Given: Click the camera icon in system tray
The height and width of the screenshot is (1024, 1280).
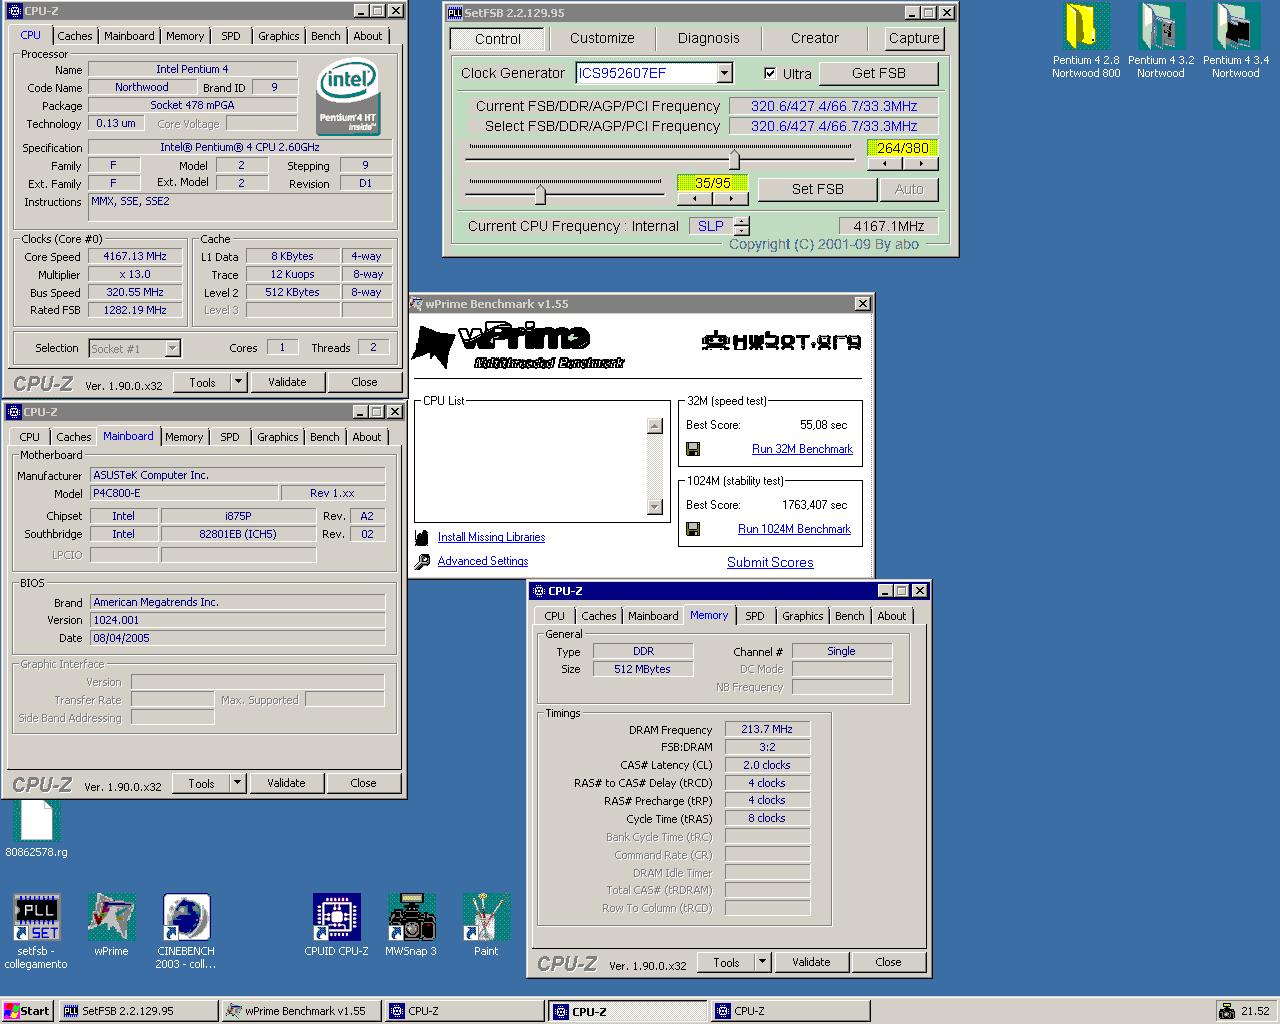Looking at the screenshot, I should coord(1226,1011).
